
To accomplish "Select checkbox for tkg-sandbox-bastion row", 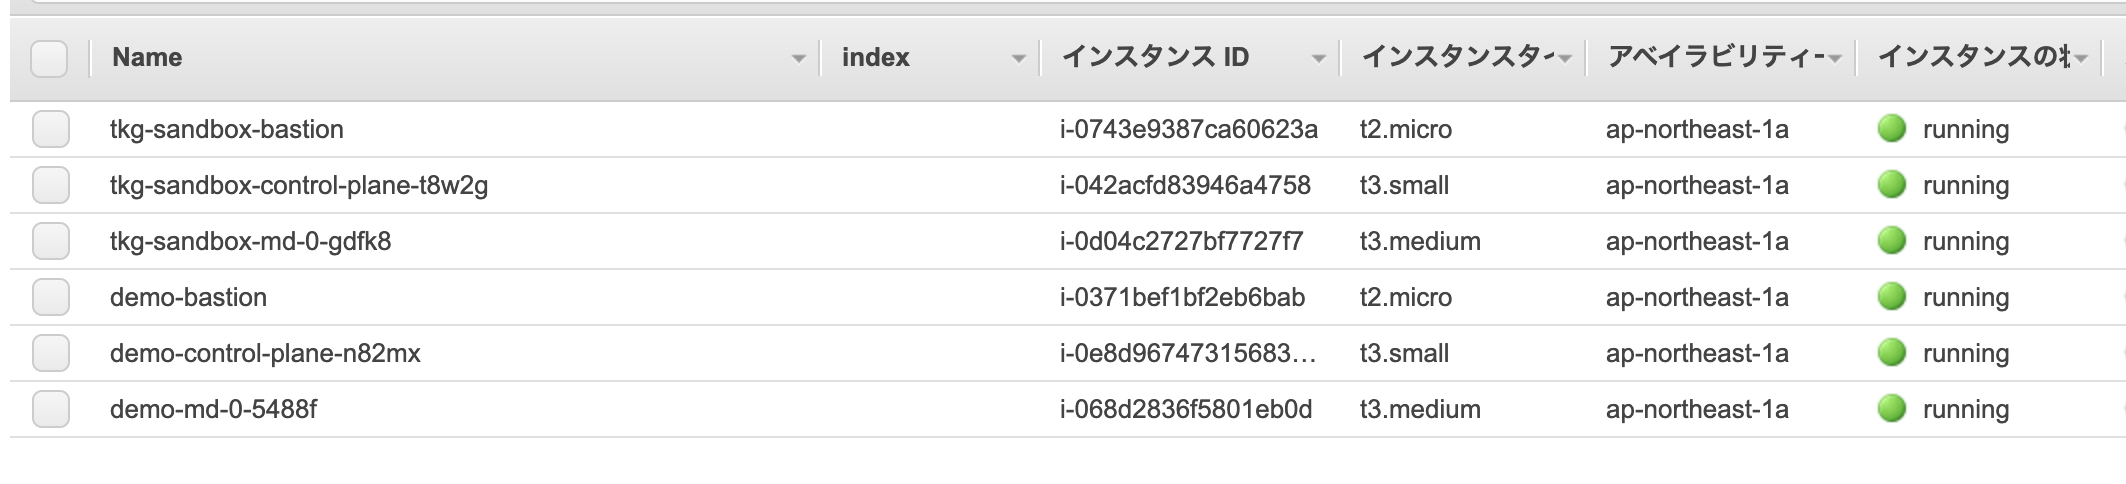I will pyautogui.click(x=51, y=129).
